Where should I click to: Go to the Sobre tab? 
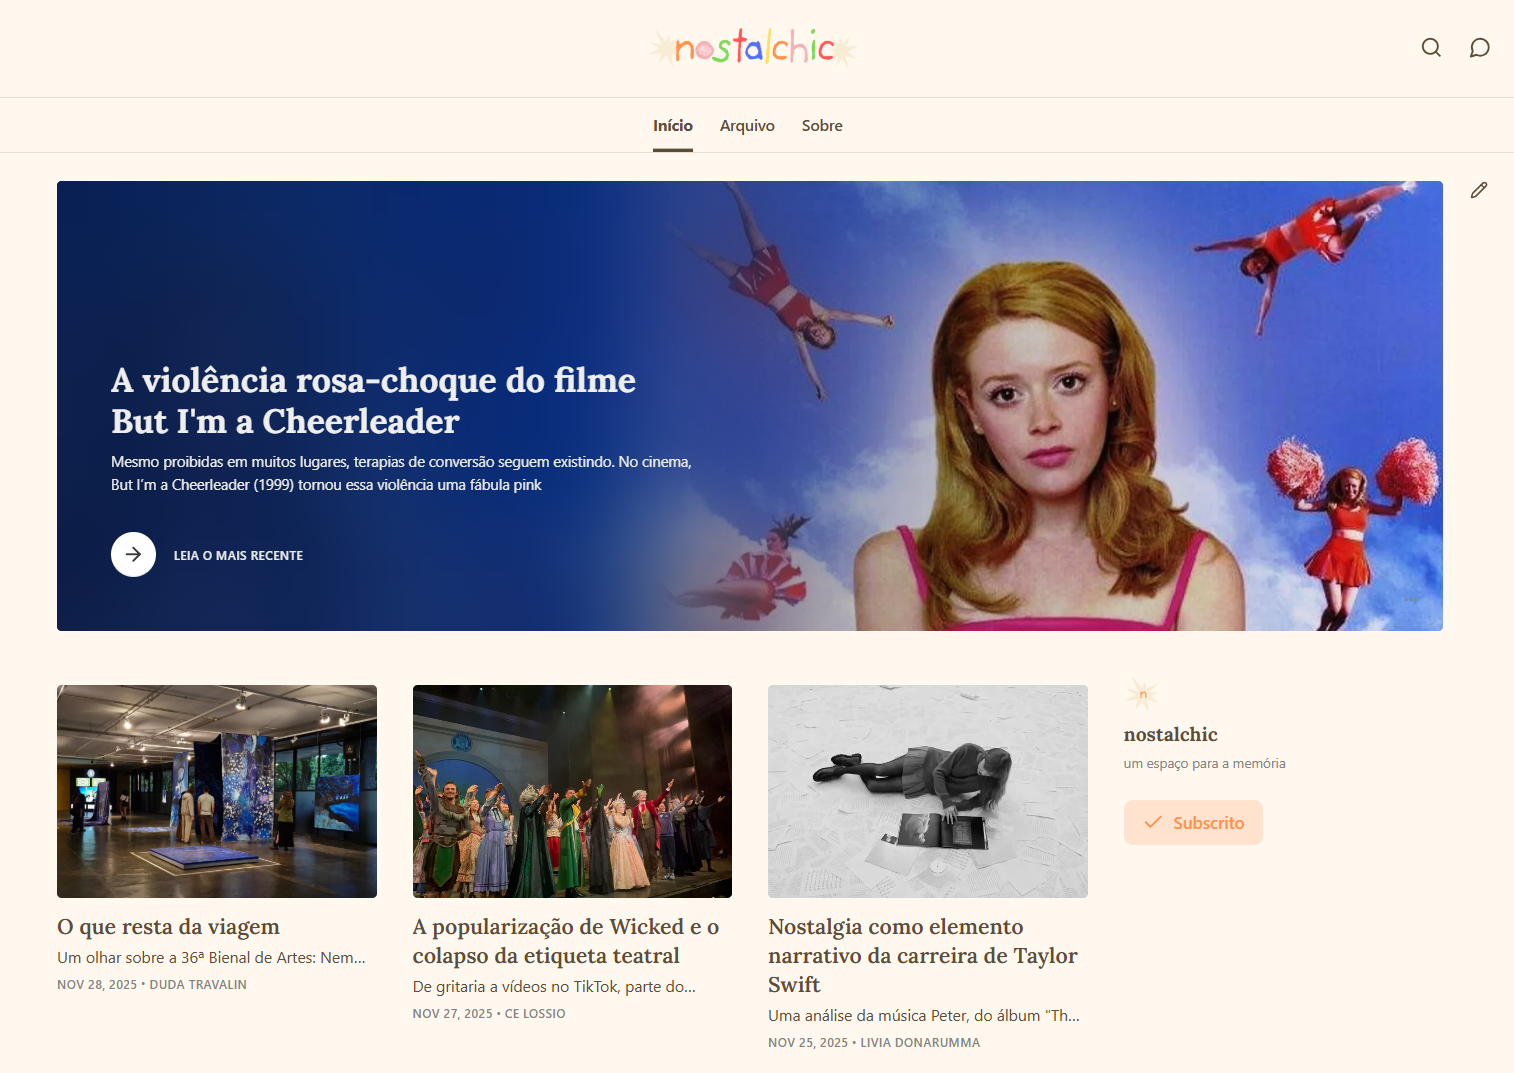point(822,126)
